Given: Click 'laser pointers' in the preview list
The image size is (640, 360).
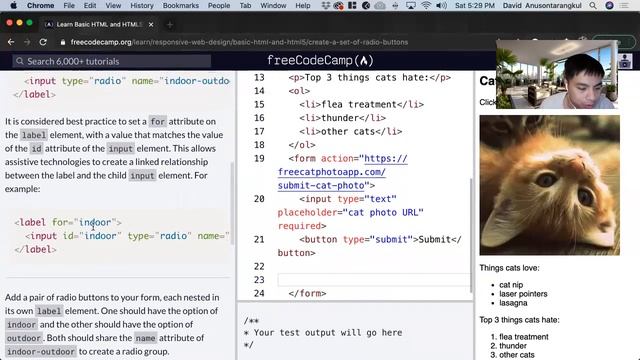Looking at the screenshot, I should [x=523, y=294].
